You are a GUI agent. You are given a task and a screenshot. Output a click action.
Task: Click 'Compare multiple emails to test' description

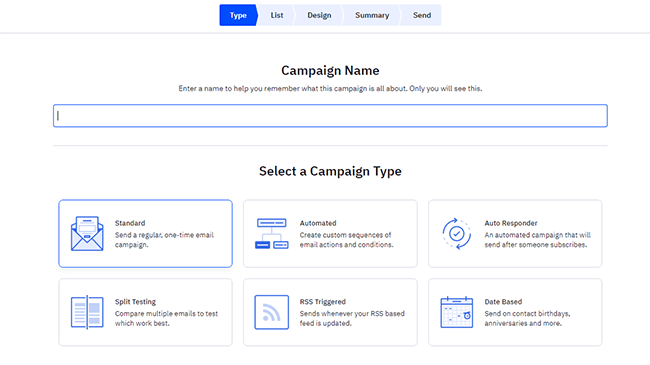click(x=166, y=318)
